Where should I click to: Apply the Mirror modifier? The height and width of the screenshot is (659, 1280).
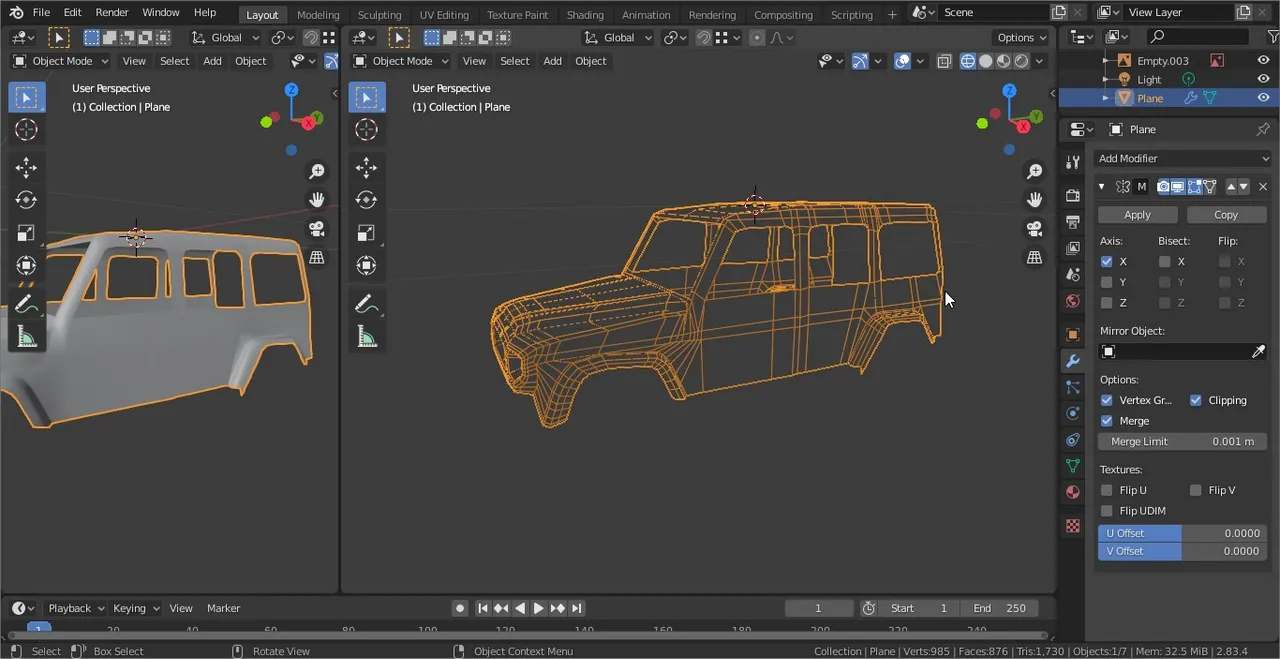point(1138,215)
